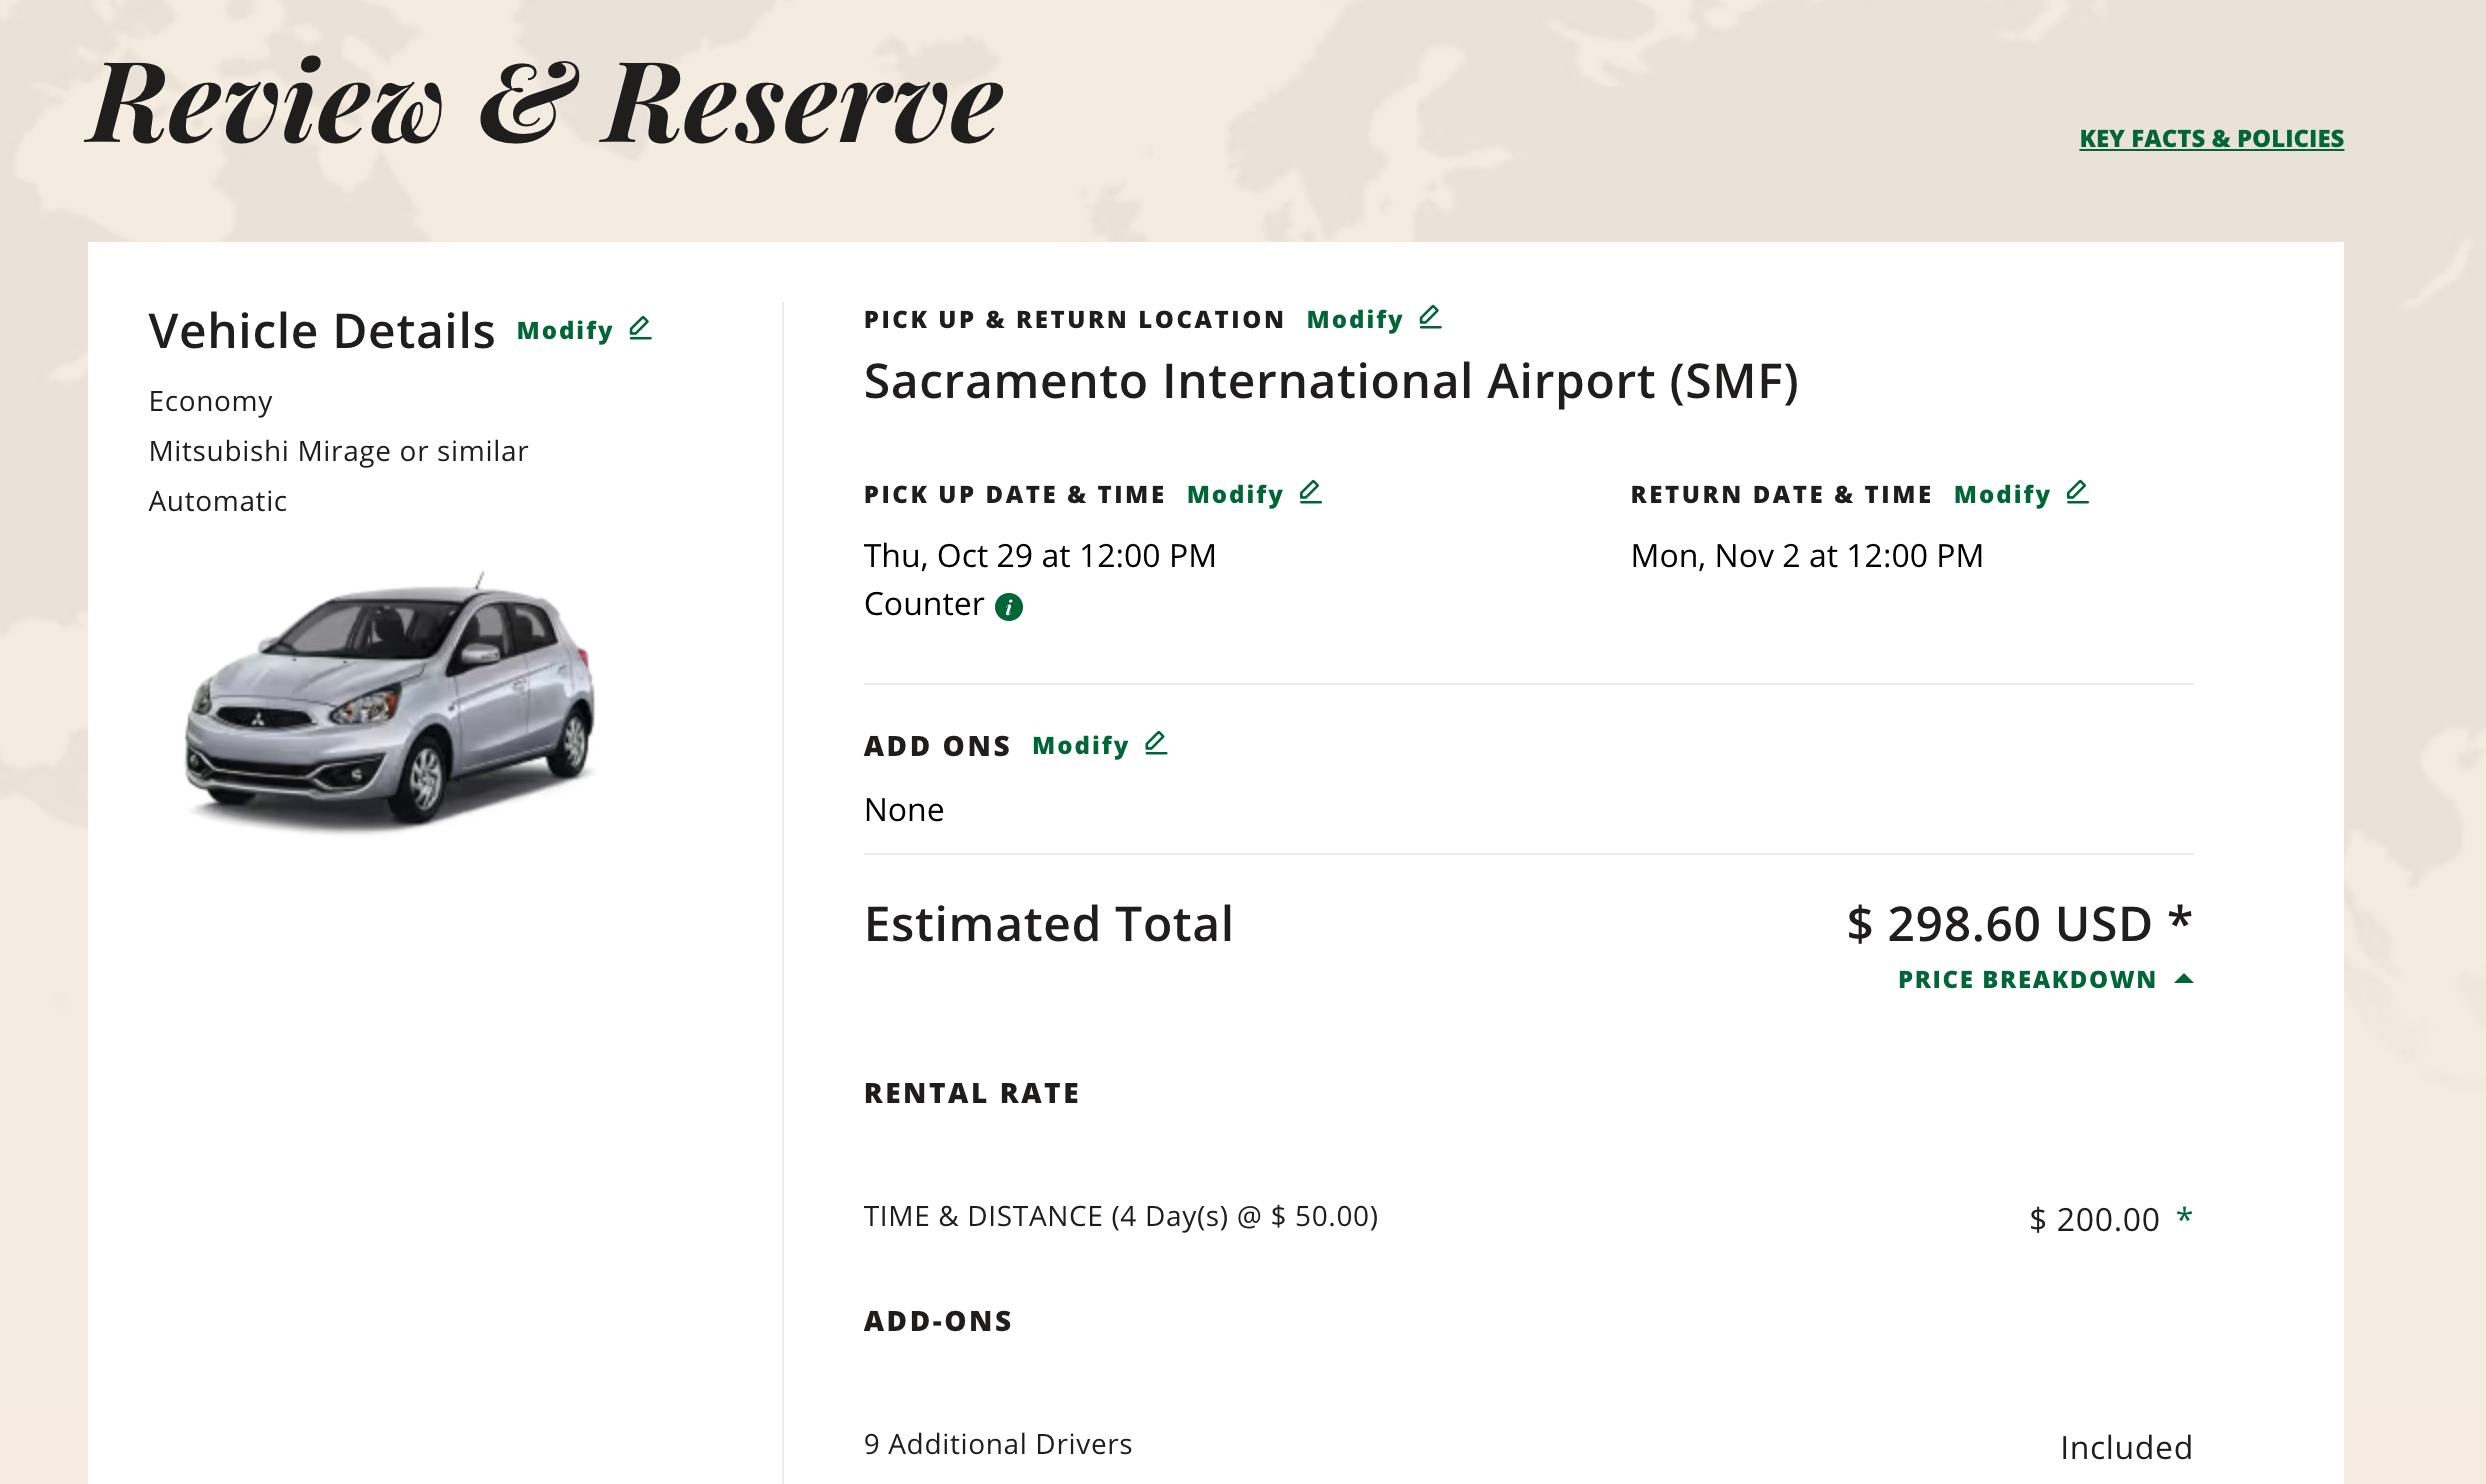
Task: Open the Key Facts & Policies link
Action: tap(2211, 139)
